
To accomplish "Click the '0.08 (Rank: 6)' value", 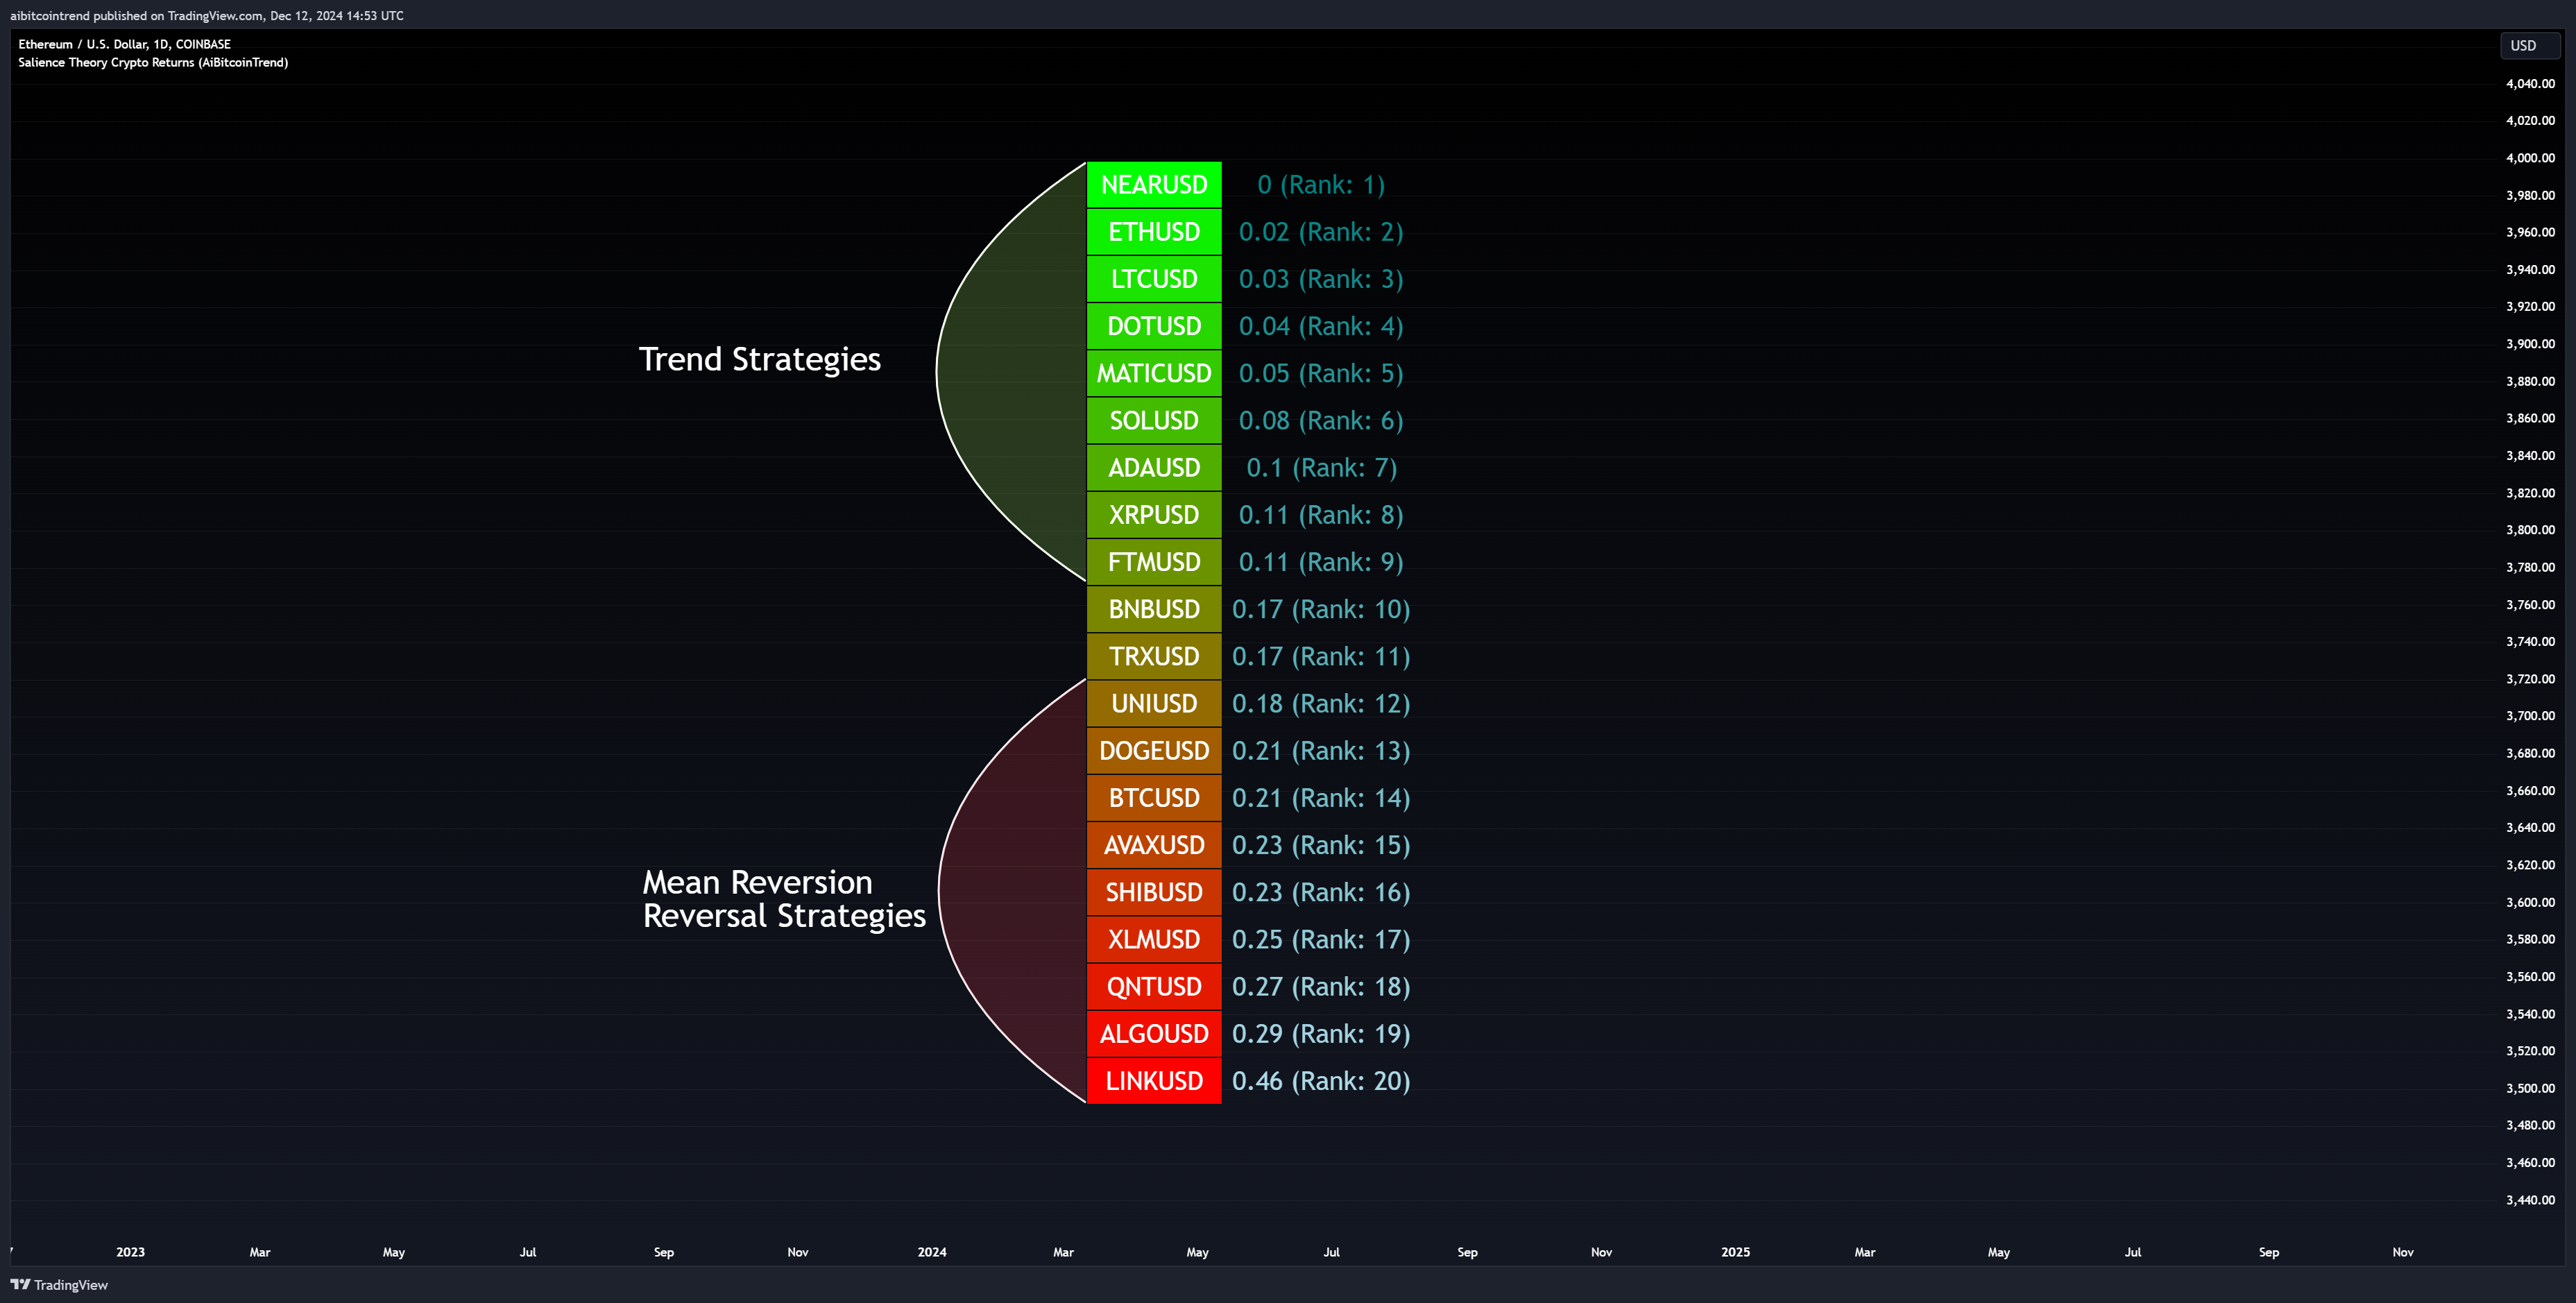I will [x=1321, y=420].
